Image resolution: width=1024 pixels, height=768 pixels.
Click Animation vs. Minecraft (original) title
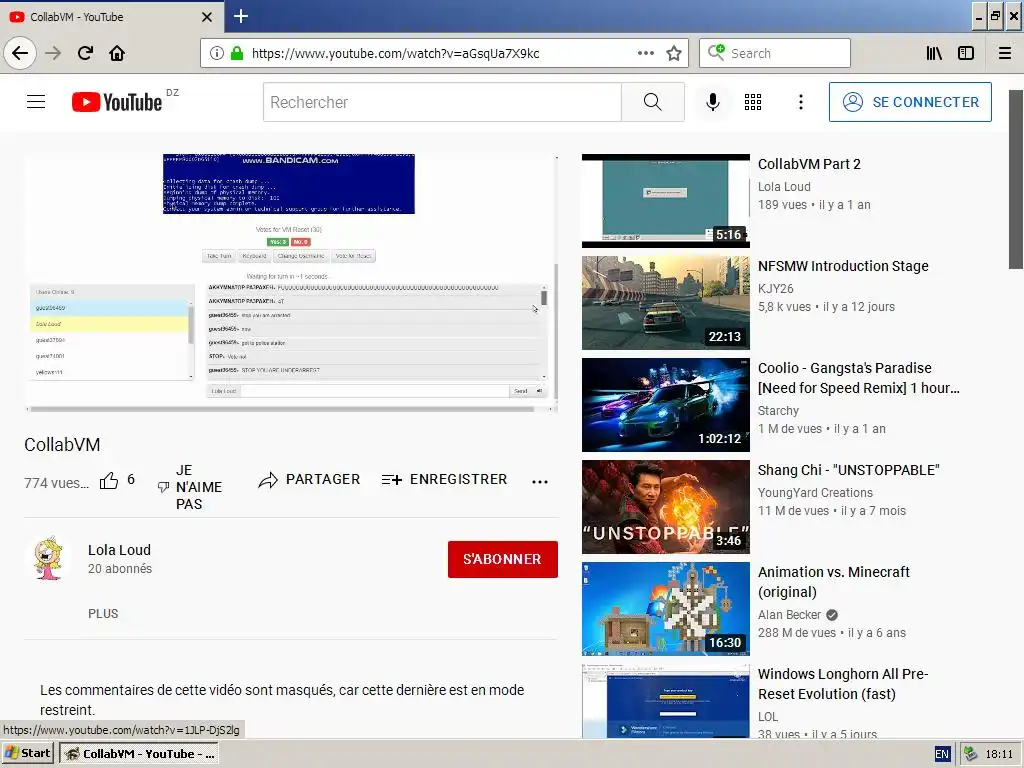(x=833, y=582)
